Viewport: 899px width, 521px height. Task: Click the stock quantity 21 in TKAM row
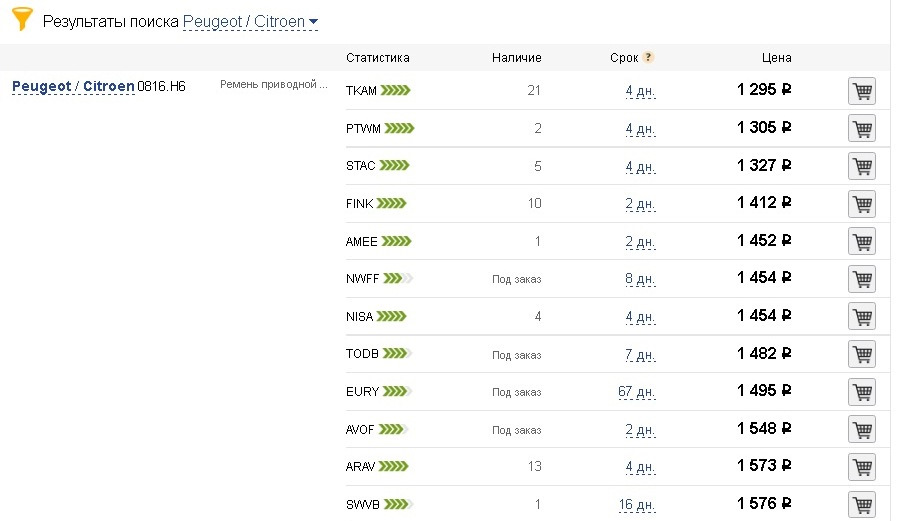click(x=534, y=91)
